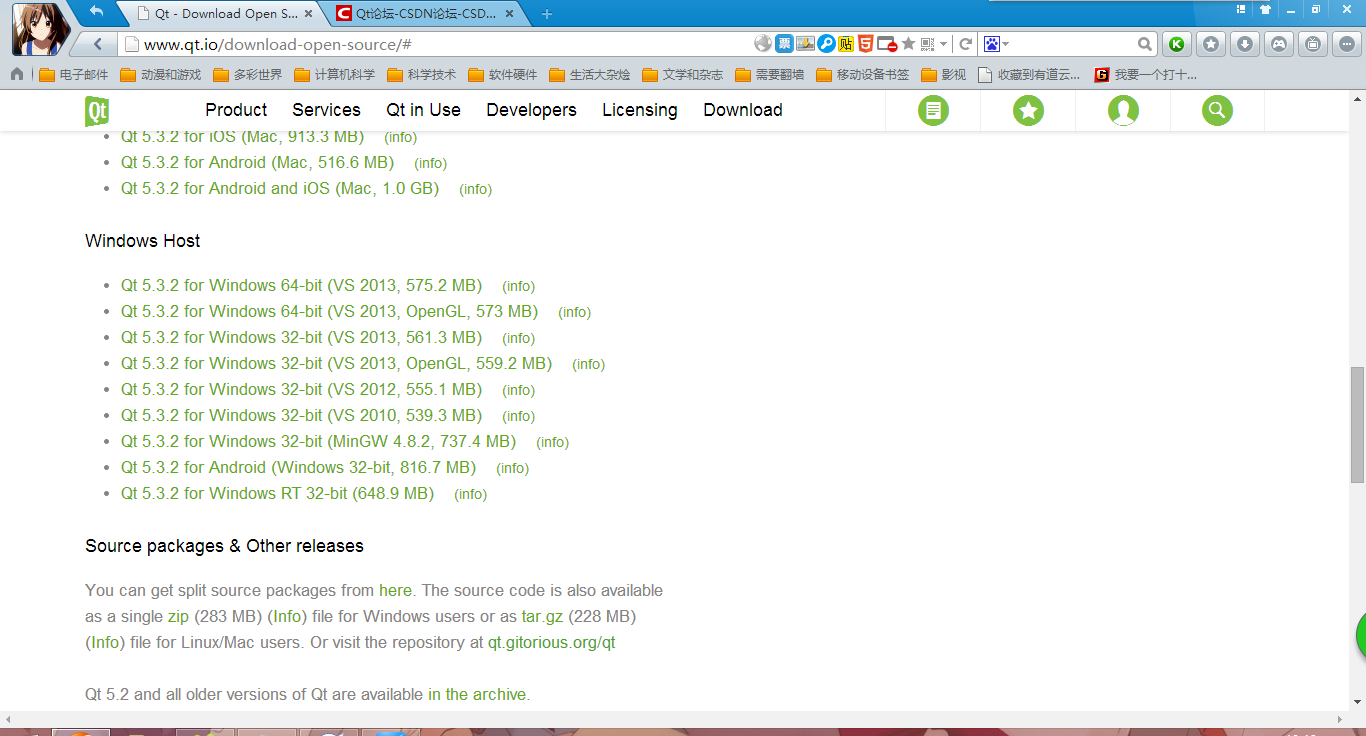
Task: Click the QR code icon in address bar
Action: pos(927,44)
